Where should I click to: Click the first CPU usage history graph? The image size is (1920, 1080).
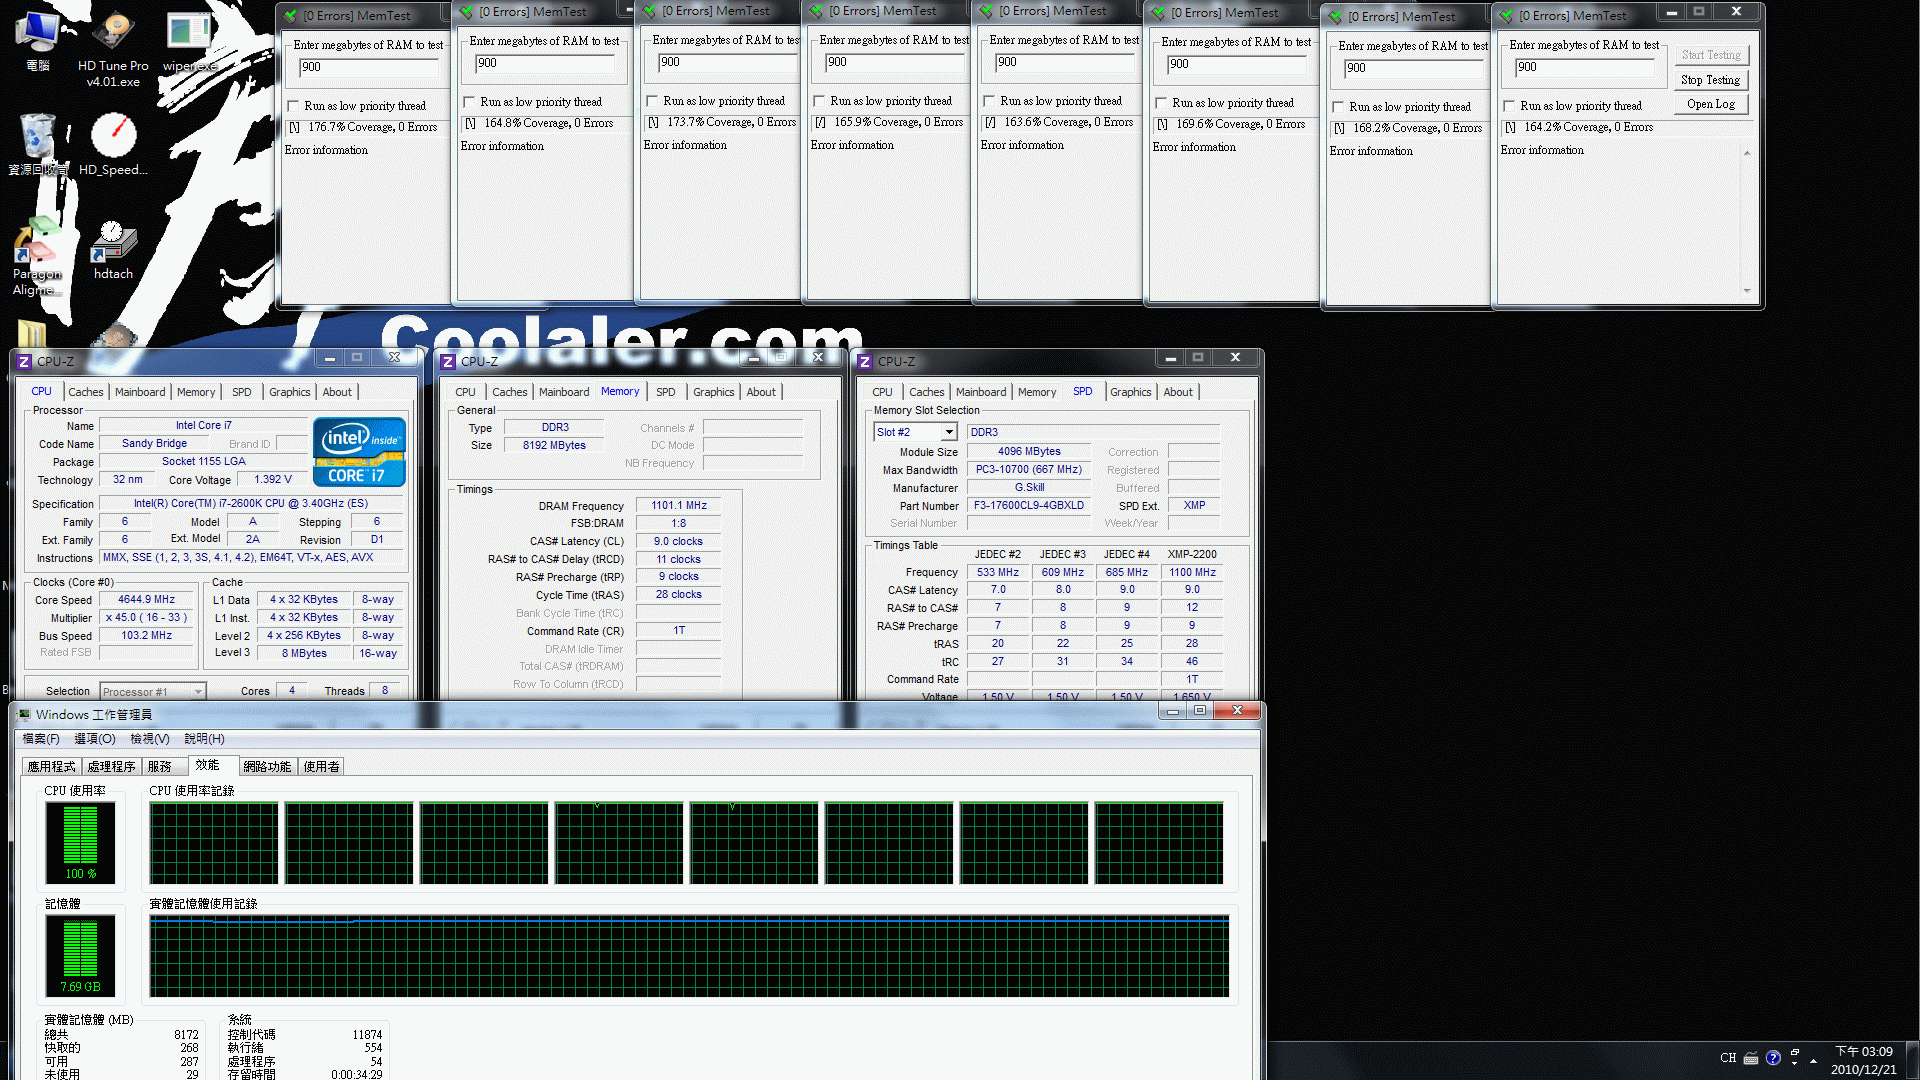pyautogui.click(x=214, y=843)
